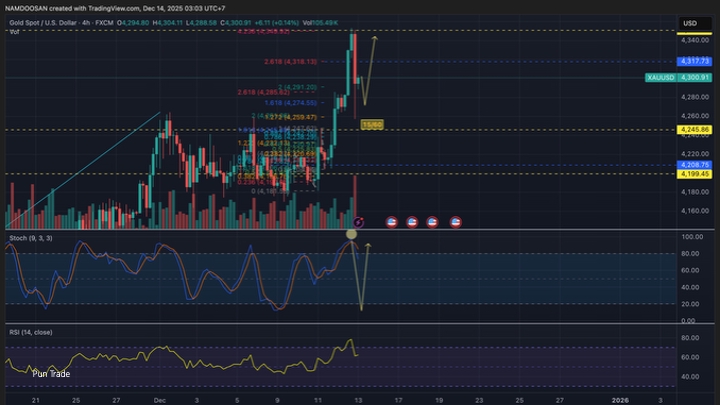Screen dimensions: 720x405
Task: Select the Pun Trade text in RSI pane
Action: coord(50,374)
